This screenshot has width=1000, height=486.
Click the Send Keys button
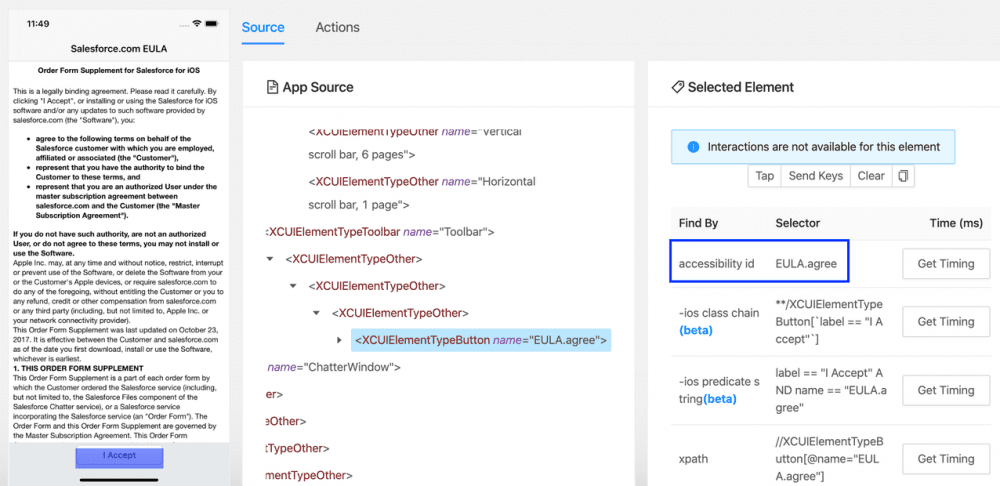[x=816, y=176]
